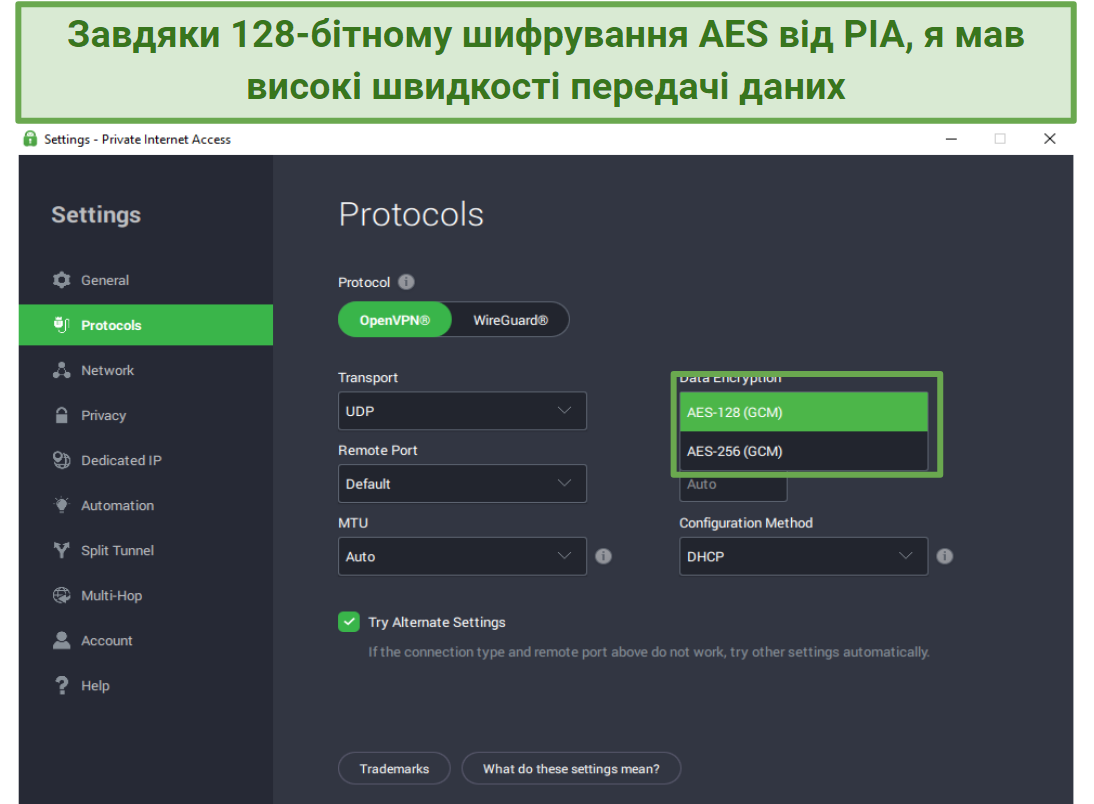Click the Protocols page heading
This screenshot has height=804, width=1094.
click(x=411, y=214)
